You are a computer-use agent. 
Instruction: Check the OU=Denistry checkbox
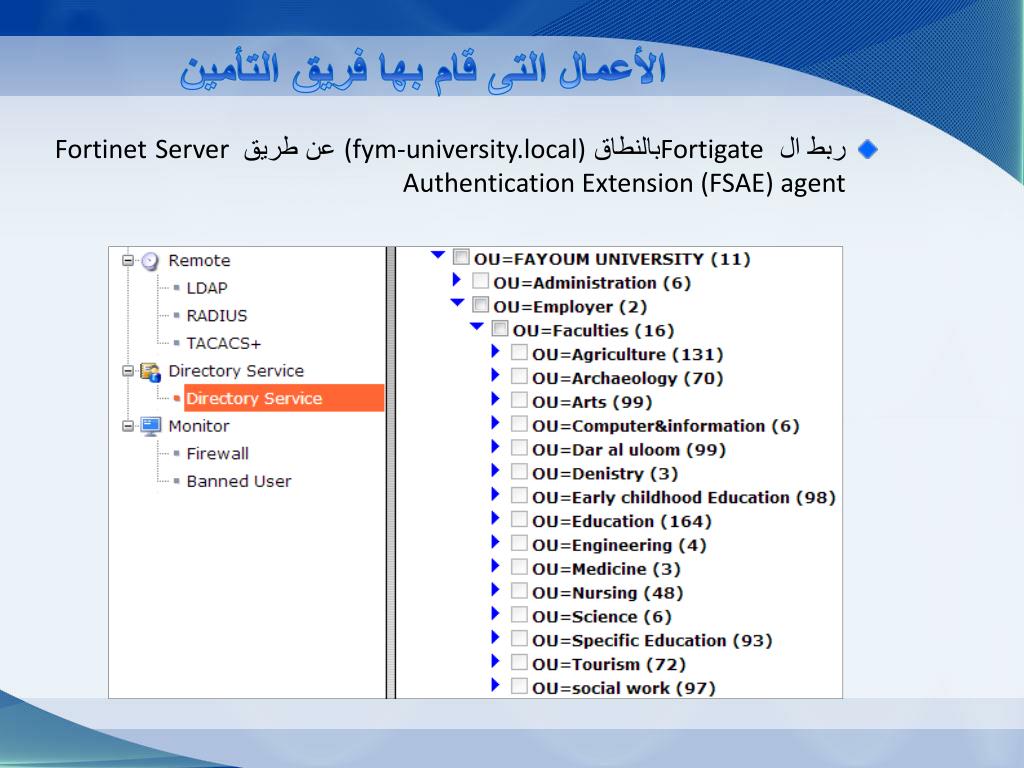pyautogui.click(x=519, y=471)
